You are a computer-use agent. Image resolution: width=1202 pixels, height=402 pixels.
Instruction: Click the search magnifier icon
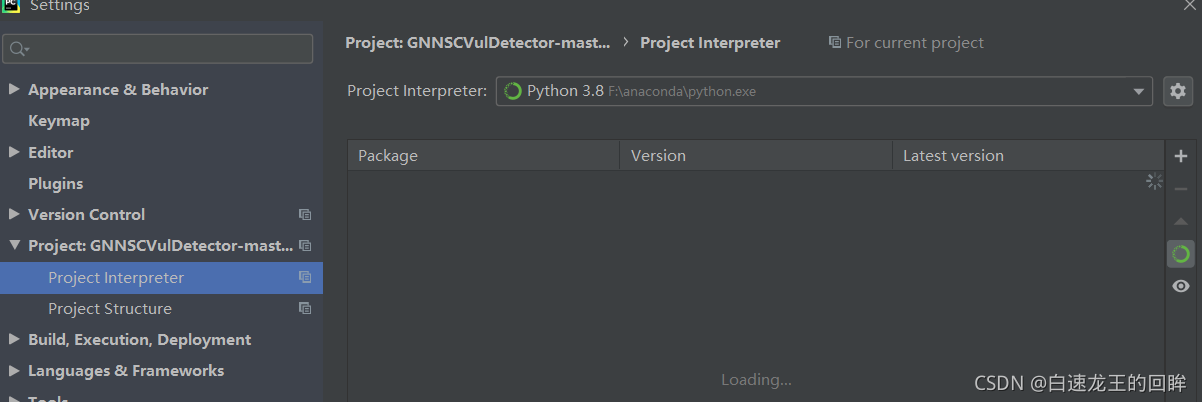tap(18, 48)
